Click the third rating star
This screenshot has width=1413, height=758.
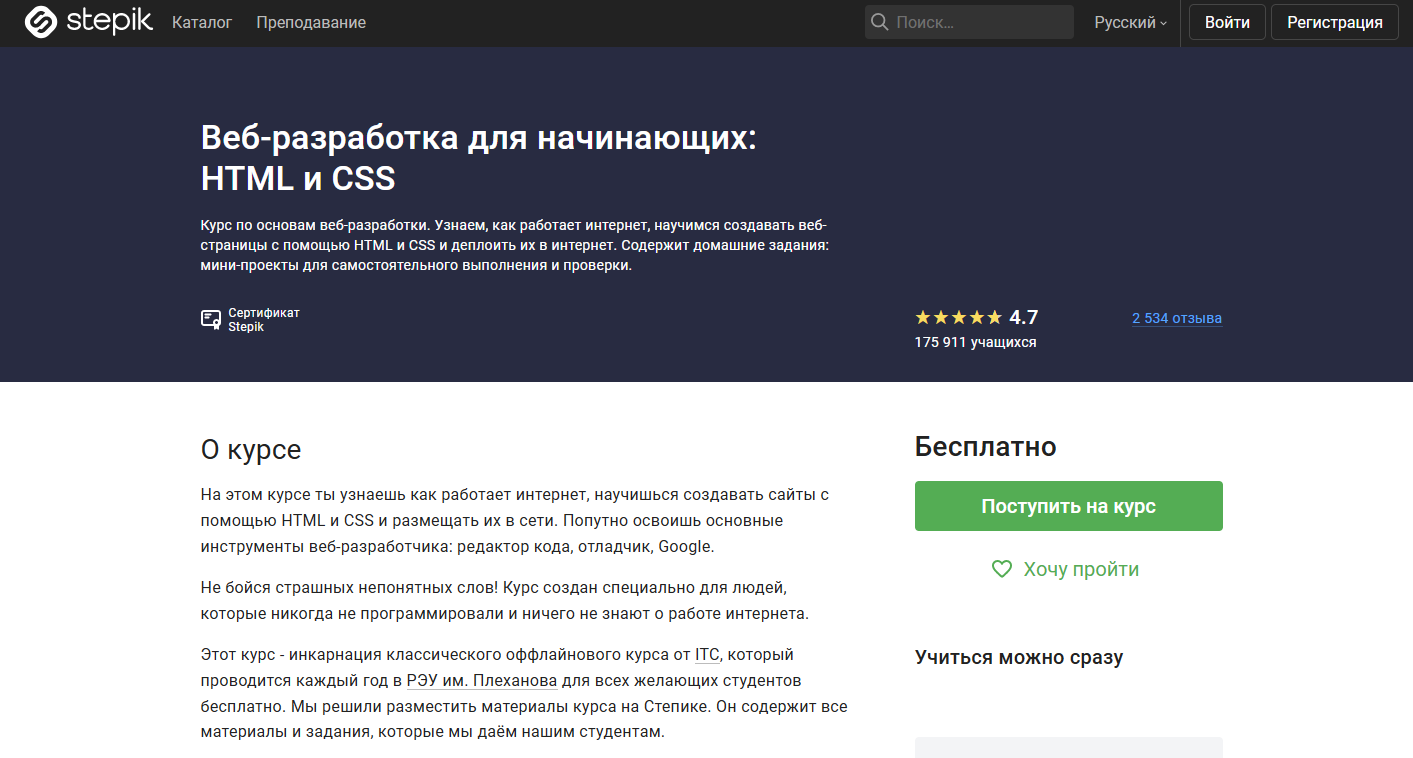(959, 316)
